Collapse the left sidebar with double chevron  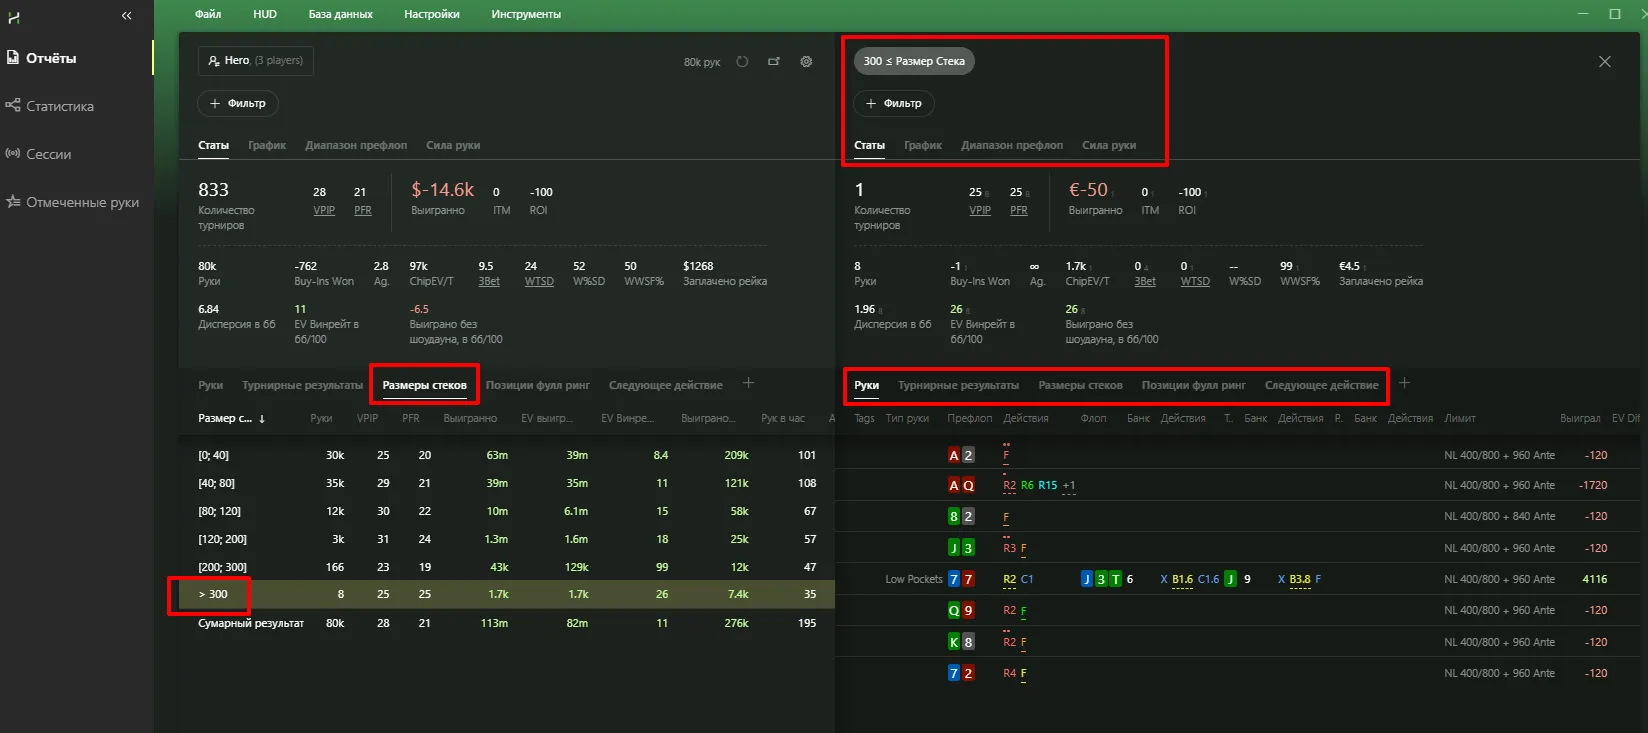tap(126, 16)
